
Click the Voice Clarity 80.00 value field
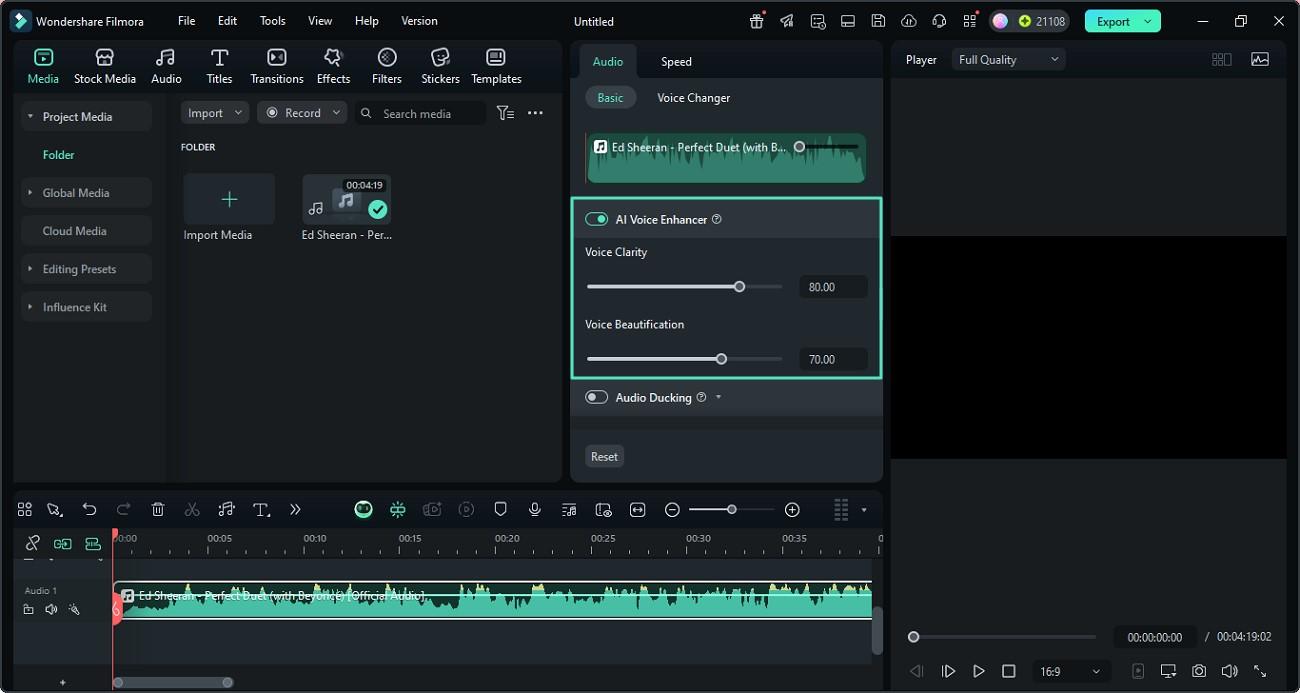point(833,287)
